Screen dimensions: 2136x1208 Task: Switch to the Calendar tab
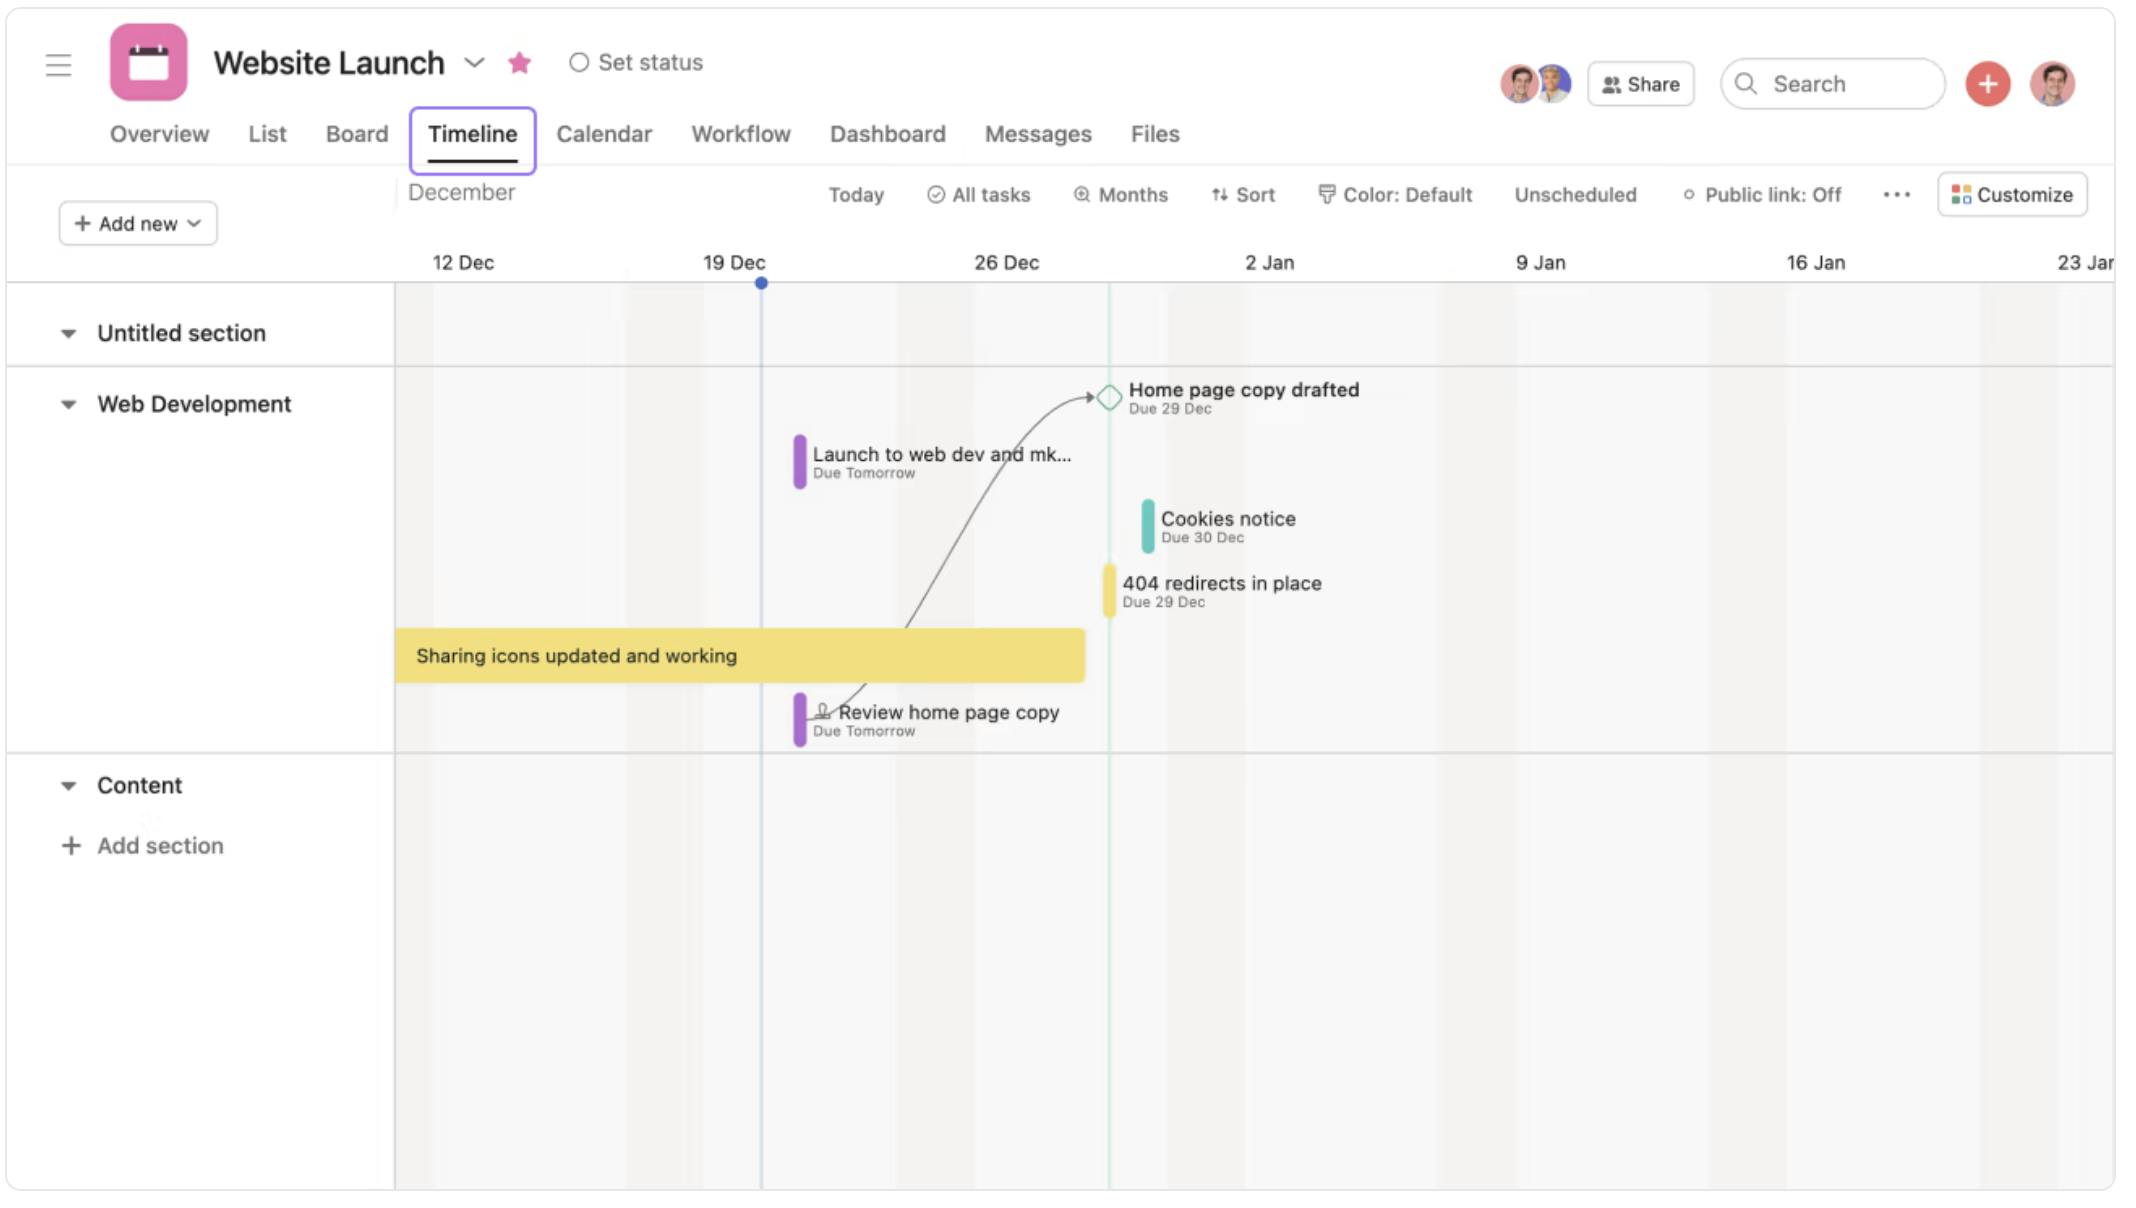click(604, 134)
